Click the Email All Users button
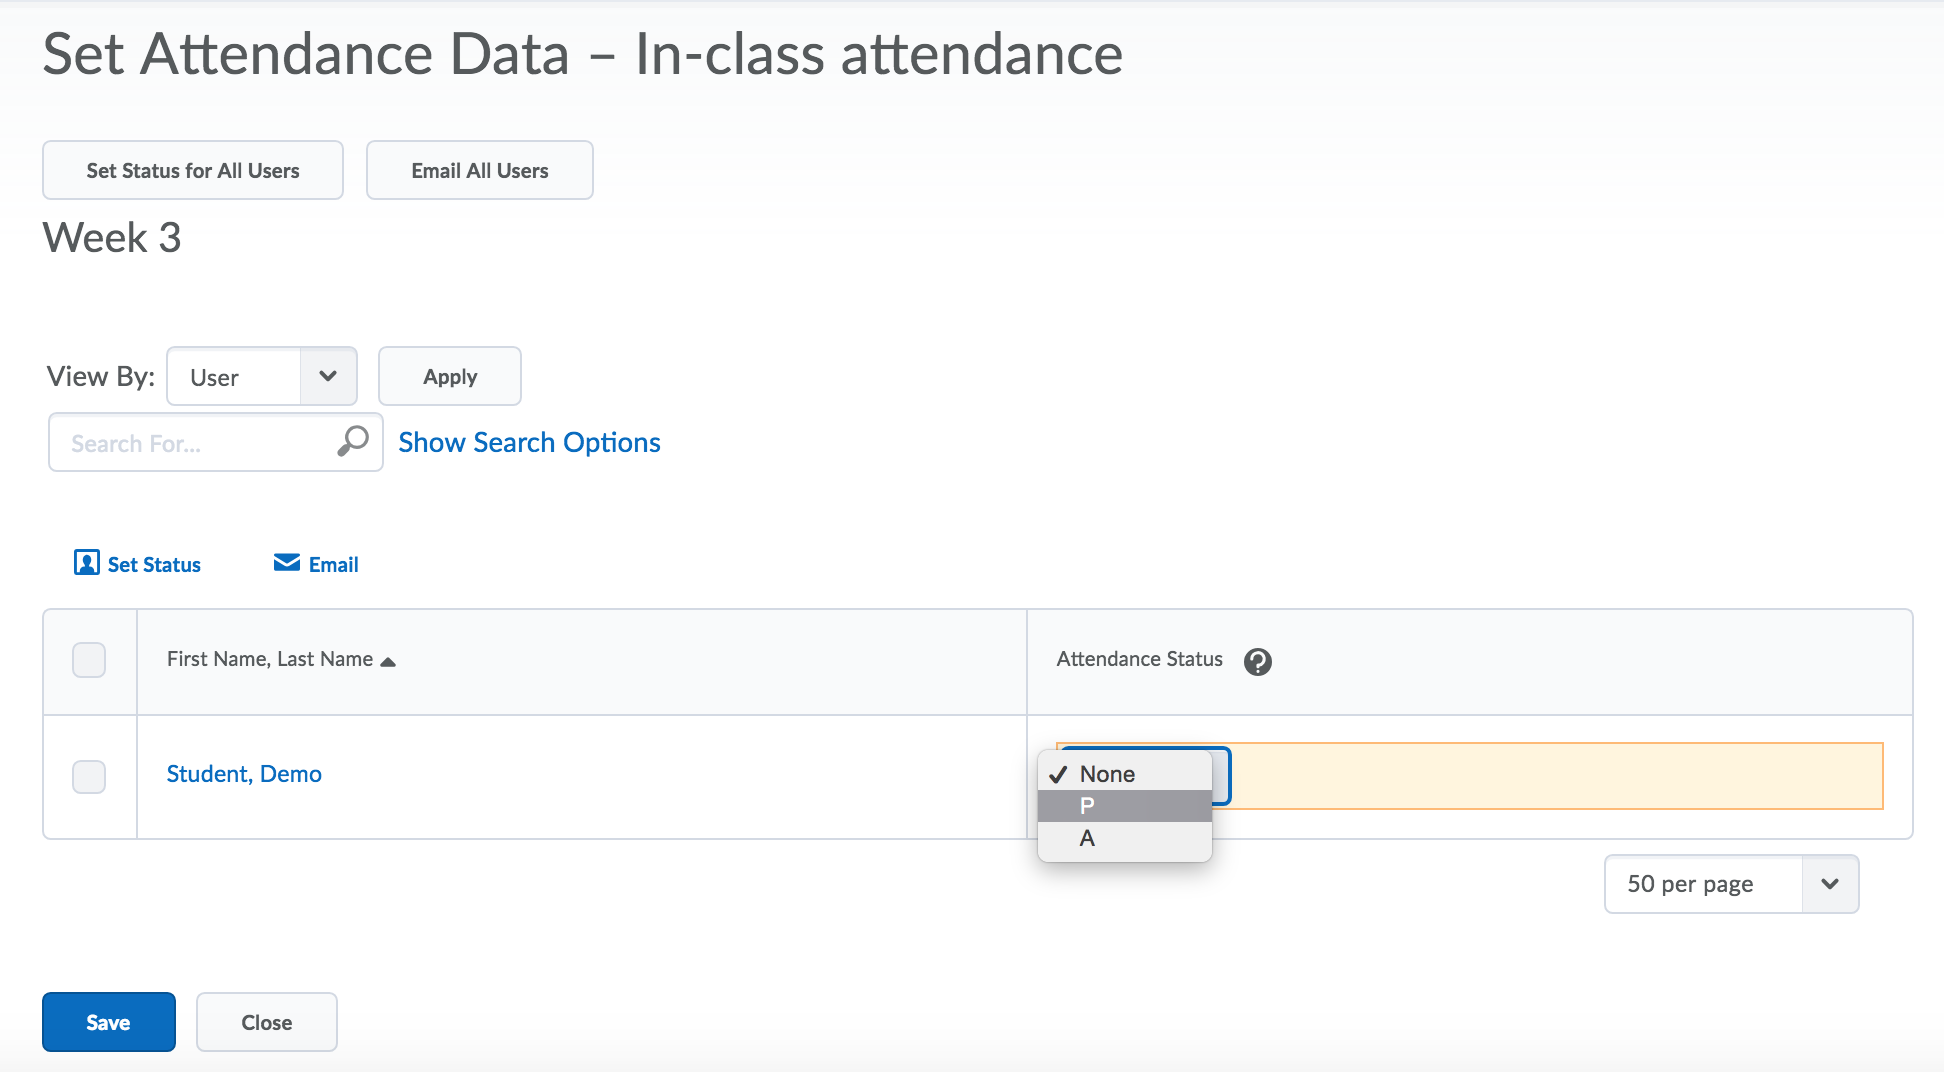 pyautogui.click(x=480, y=171)
